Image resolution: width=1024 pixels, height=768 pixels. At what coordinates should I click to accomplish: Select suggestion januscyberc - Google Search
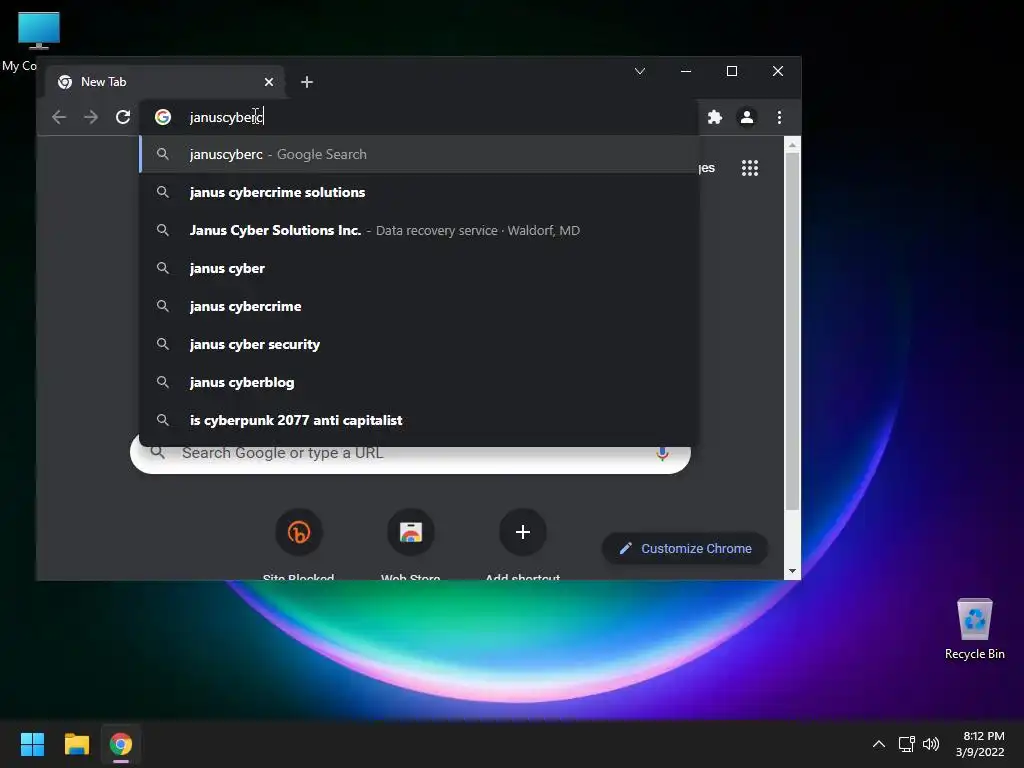click(x=419, y=154)
